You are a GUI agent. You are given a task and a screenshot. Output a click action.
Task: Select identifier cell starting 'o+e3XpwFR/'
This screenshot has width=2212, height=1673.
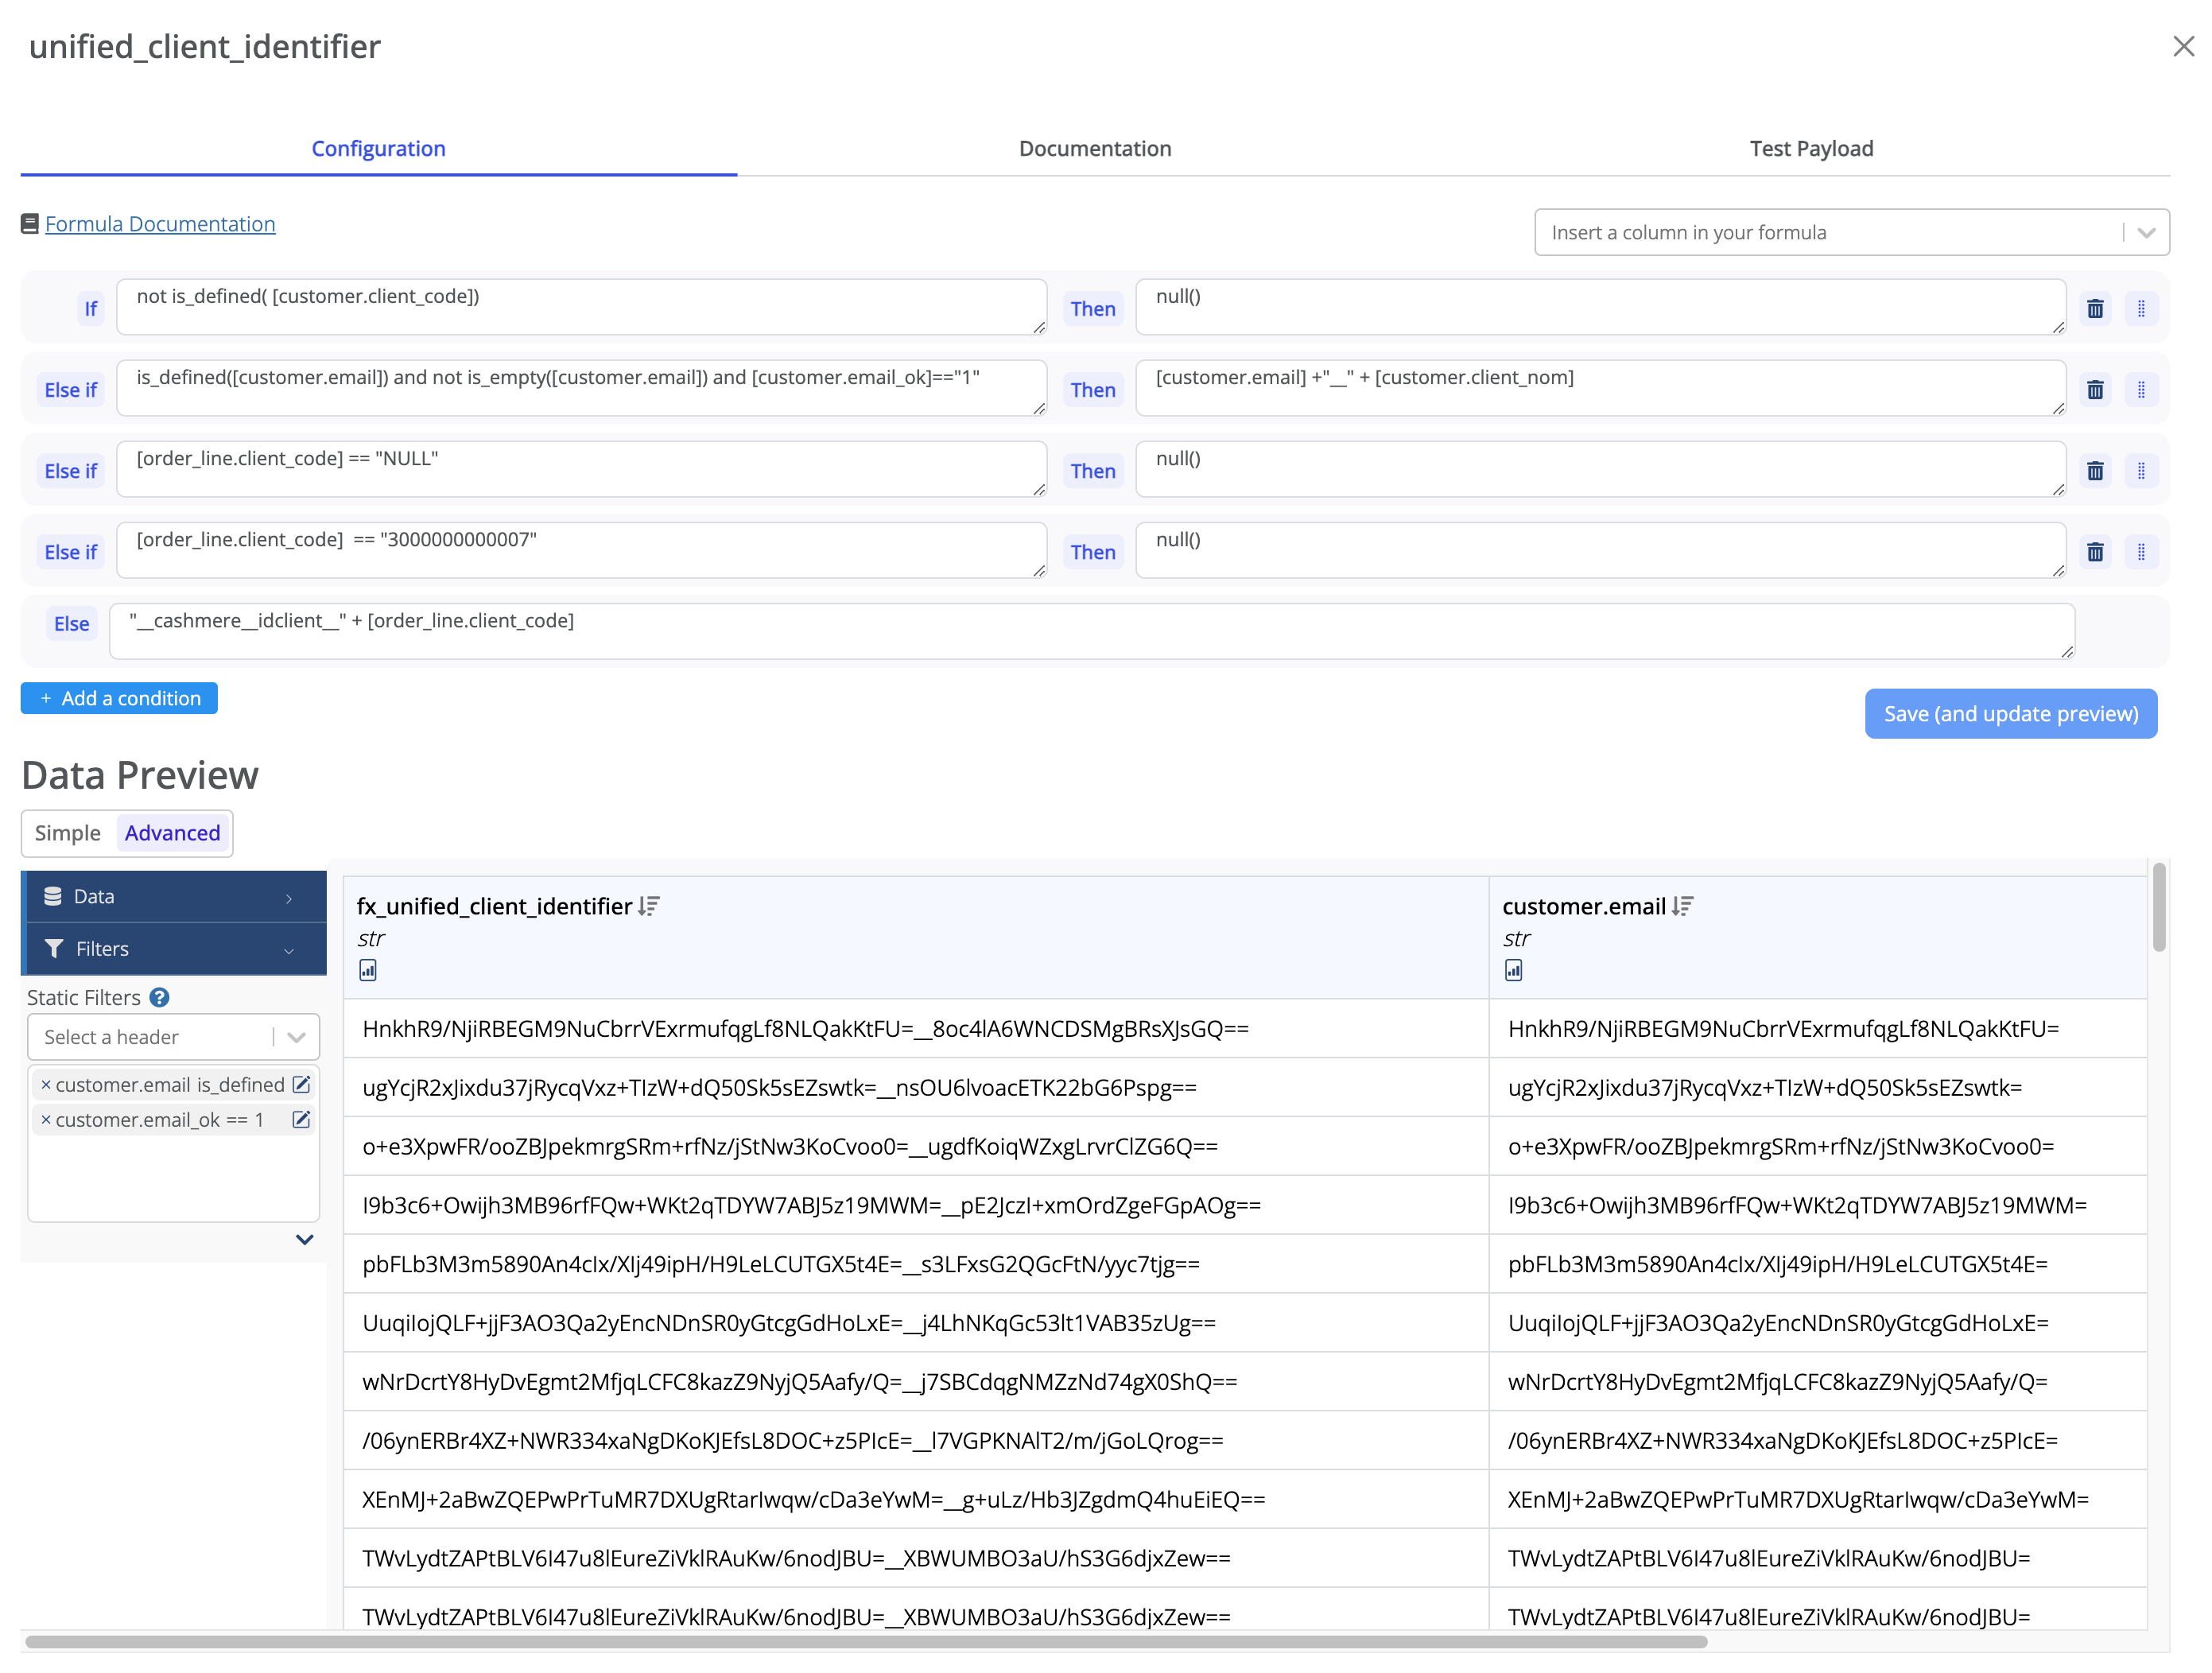coord(916,1147)
